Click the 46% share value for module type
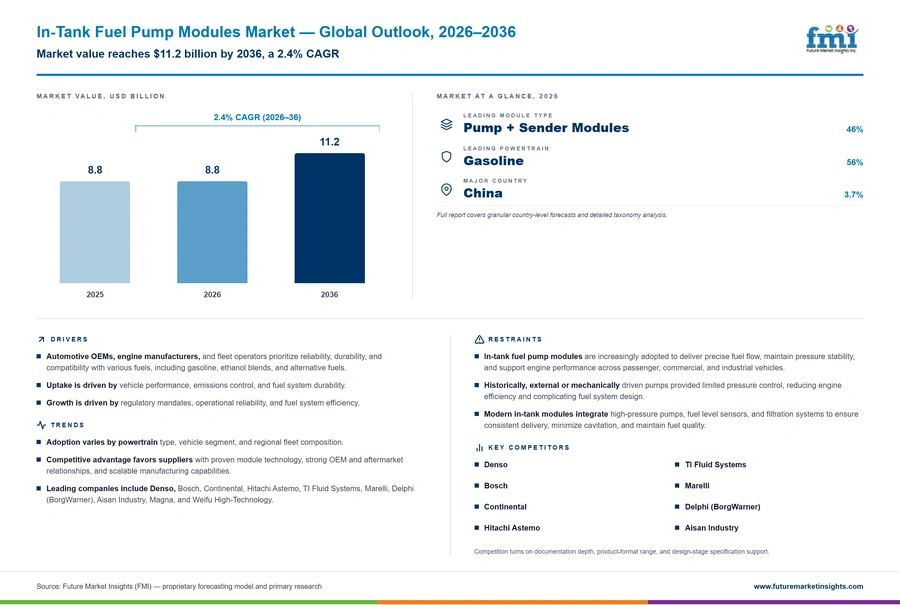 click(854, 129)
